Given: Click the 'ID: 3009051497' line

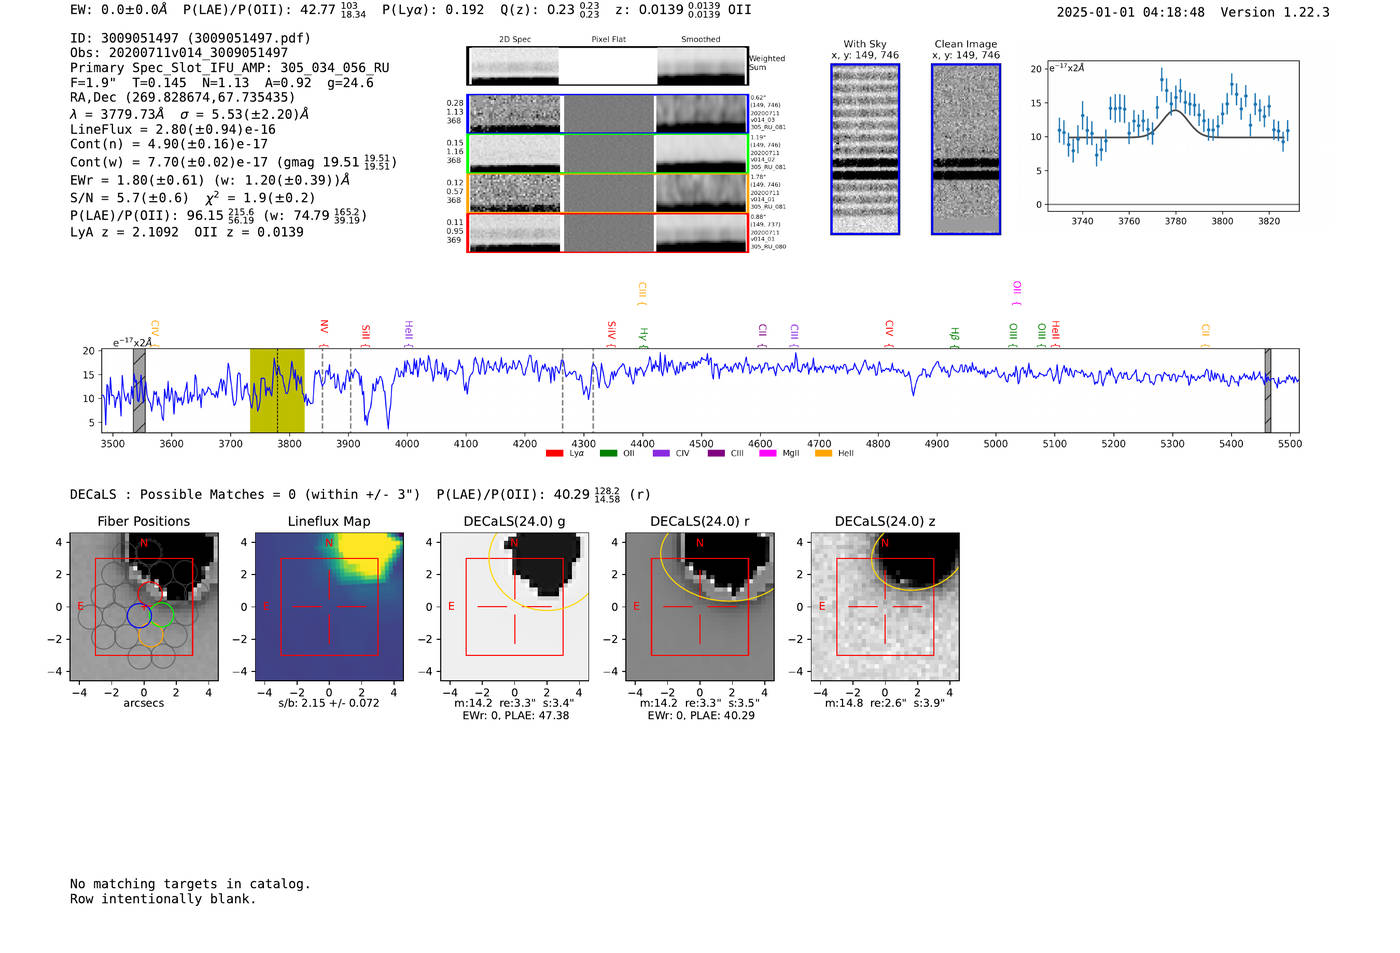Looking at the screenshot, I should pyautogui.click(x=190, y=38).
